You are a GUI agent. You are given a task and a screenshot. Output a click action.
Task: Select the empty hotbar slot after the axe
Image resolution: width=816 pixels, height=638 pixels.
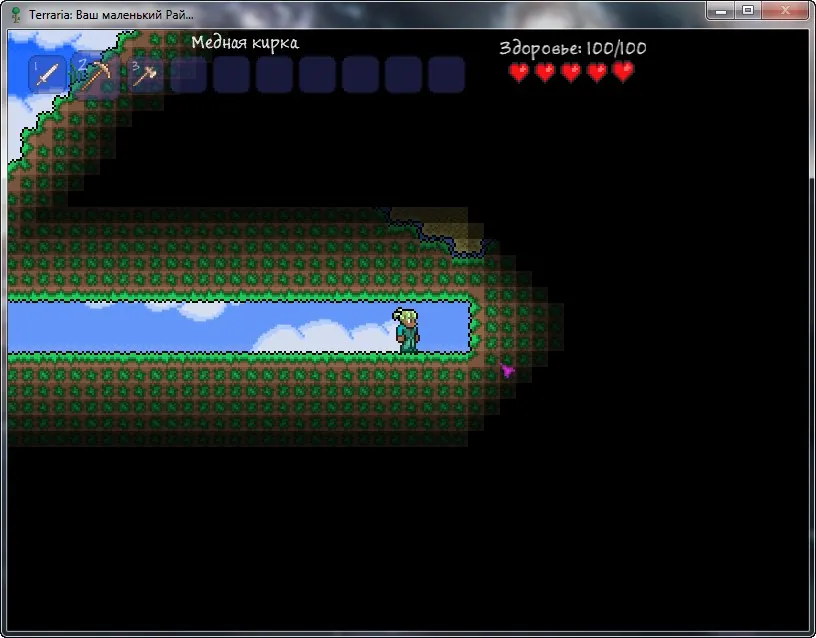point(188,75)
